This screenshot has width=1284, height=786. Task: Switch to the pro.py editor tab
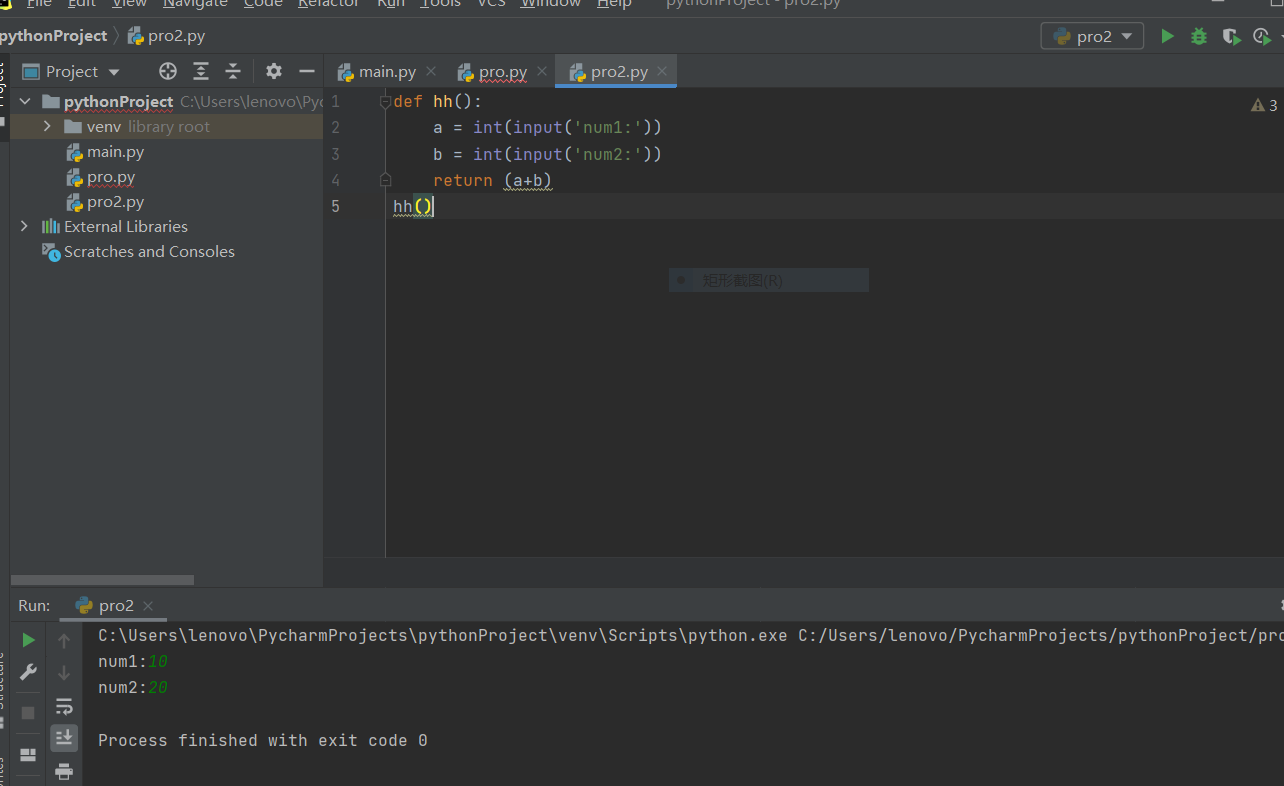(502, 72)
